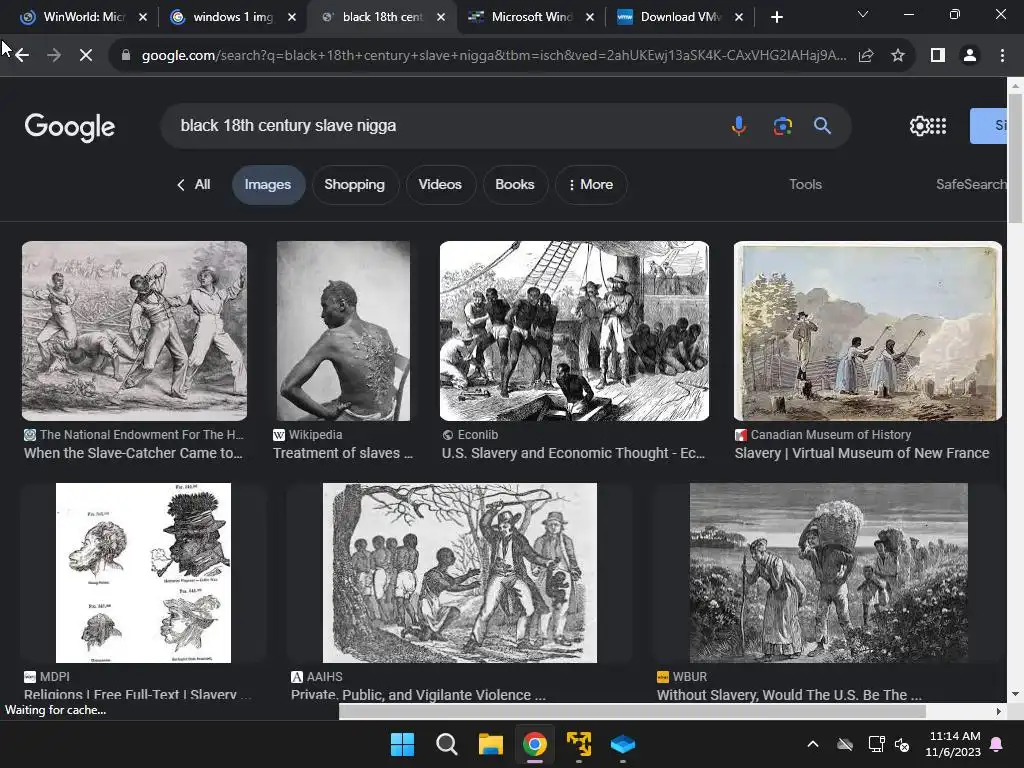Select the Videos filter chip

pyautogui.click(x=440, y=185)
